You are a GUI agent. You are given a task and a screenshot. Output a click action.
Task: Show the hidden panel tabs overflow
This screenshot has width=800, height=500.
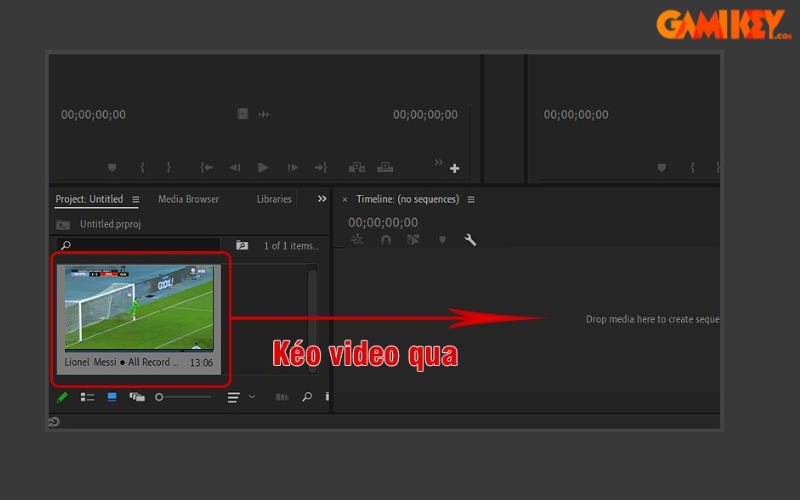click(x=322, y=198)
